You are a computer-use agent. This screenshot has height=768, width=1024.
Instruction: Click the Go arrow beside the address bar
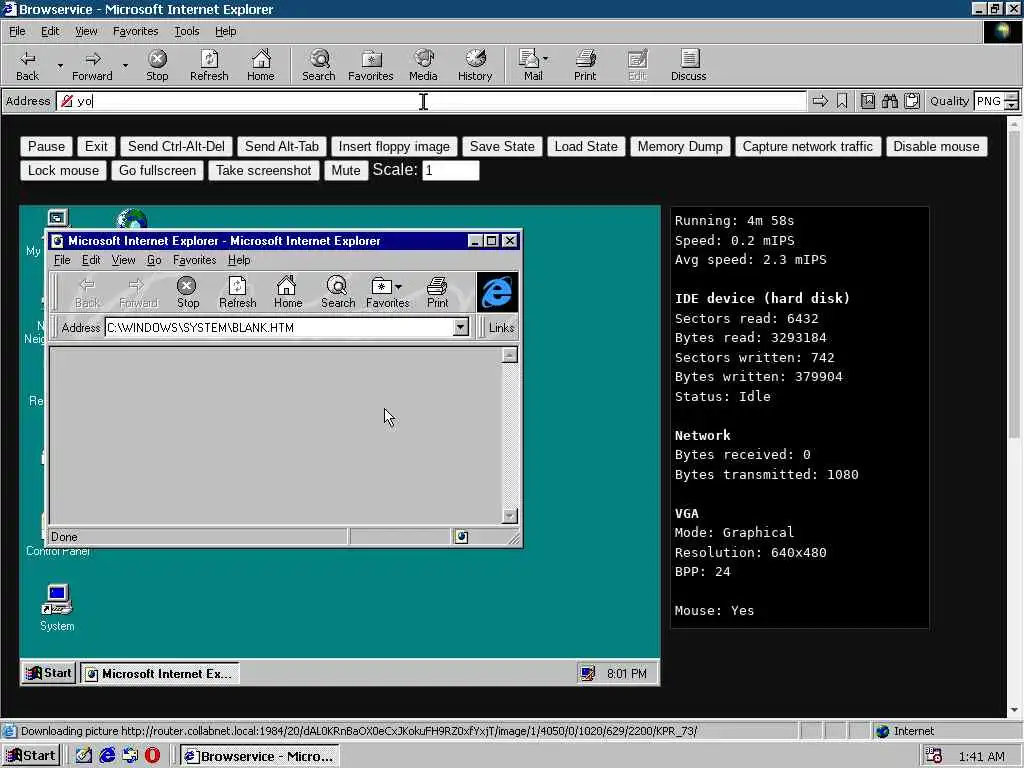[x=820, y=101]
